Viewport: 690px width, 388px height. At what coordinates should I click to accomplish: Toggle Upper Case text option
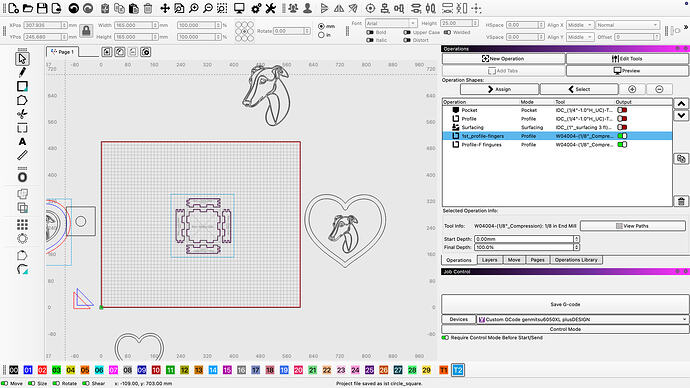(407, 33)
